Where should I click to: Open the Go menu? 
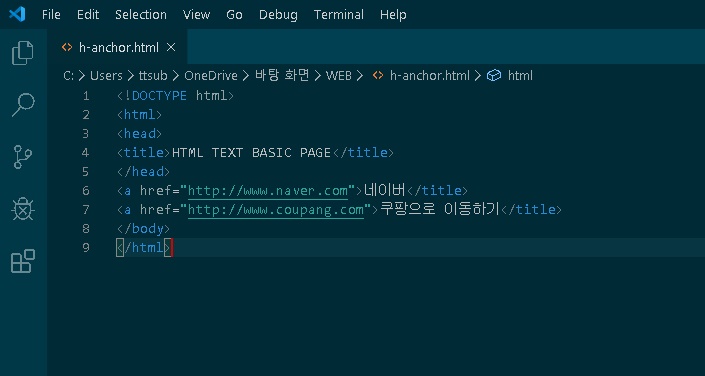[x=234, y=15]
